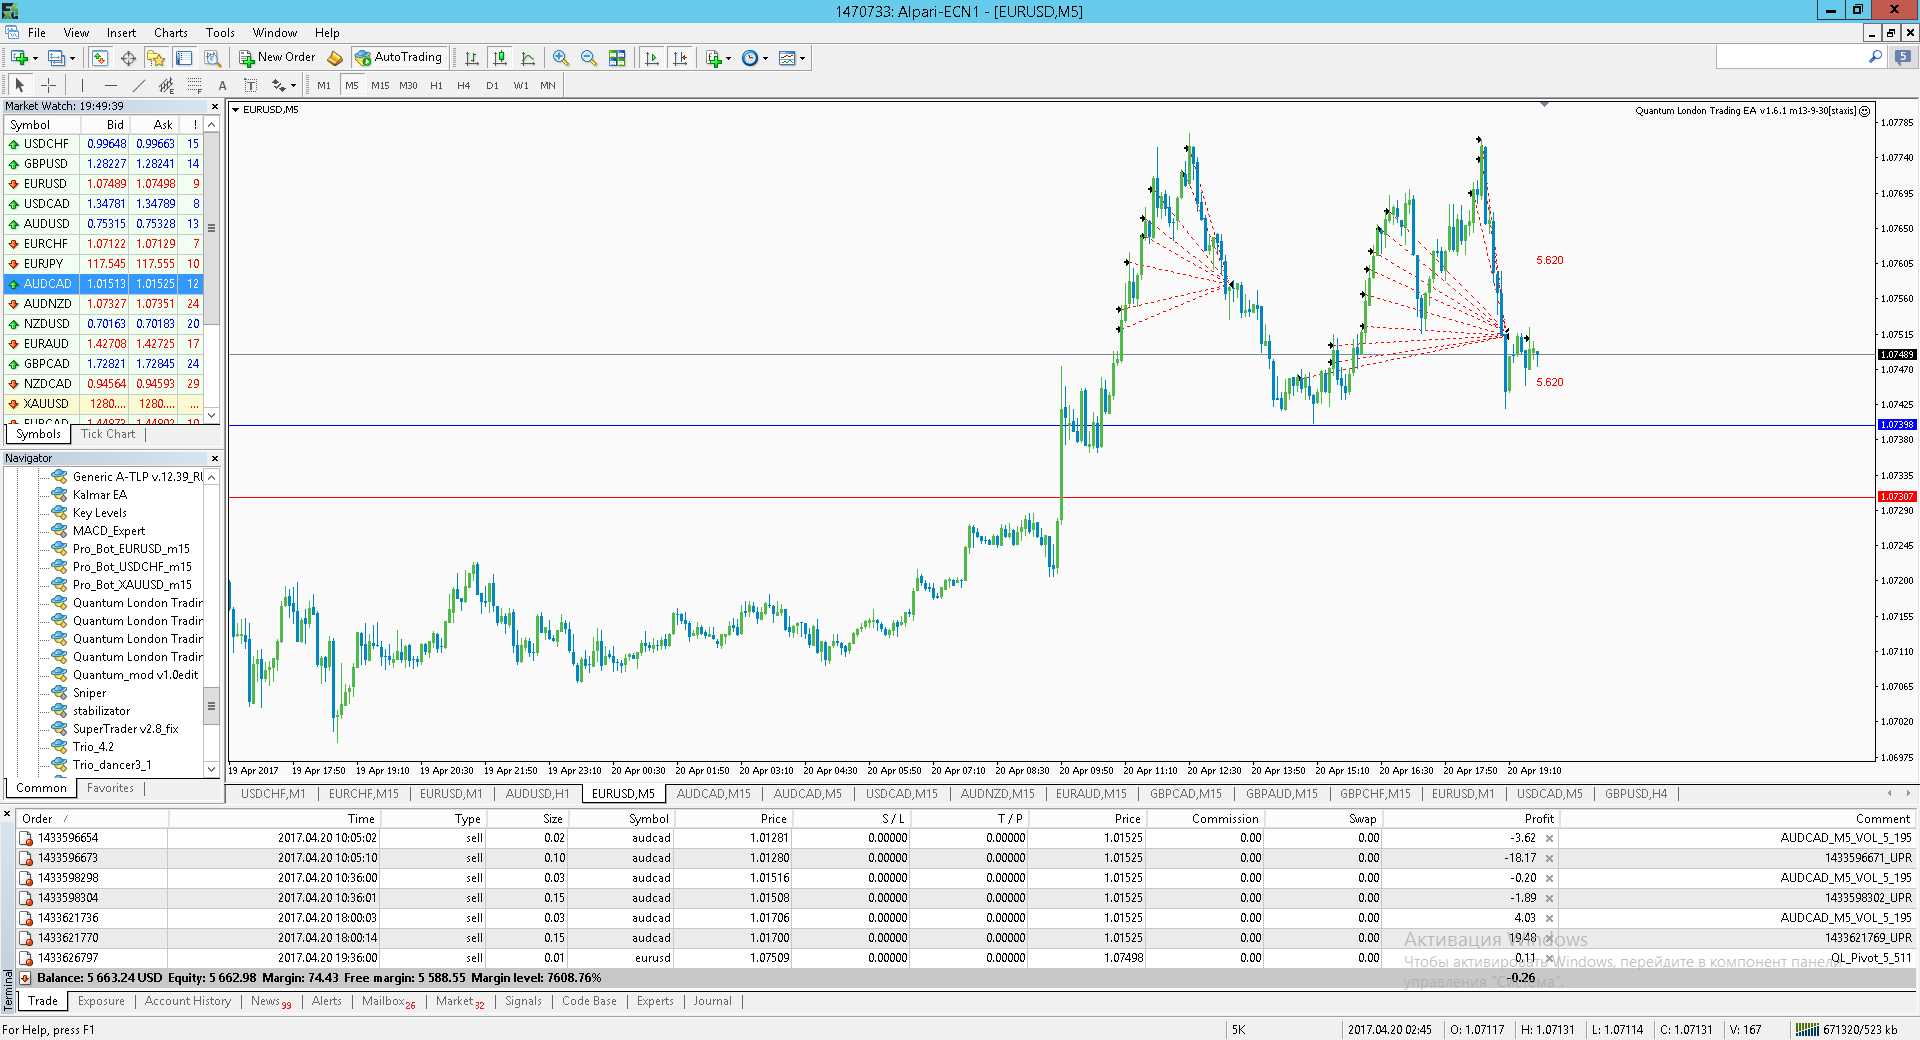The height and width of the screenshot is (1040, 1920).
Task: Tile chart windows with the toolbar icon
Action: point(617,58)
